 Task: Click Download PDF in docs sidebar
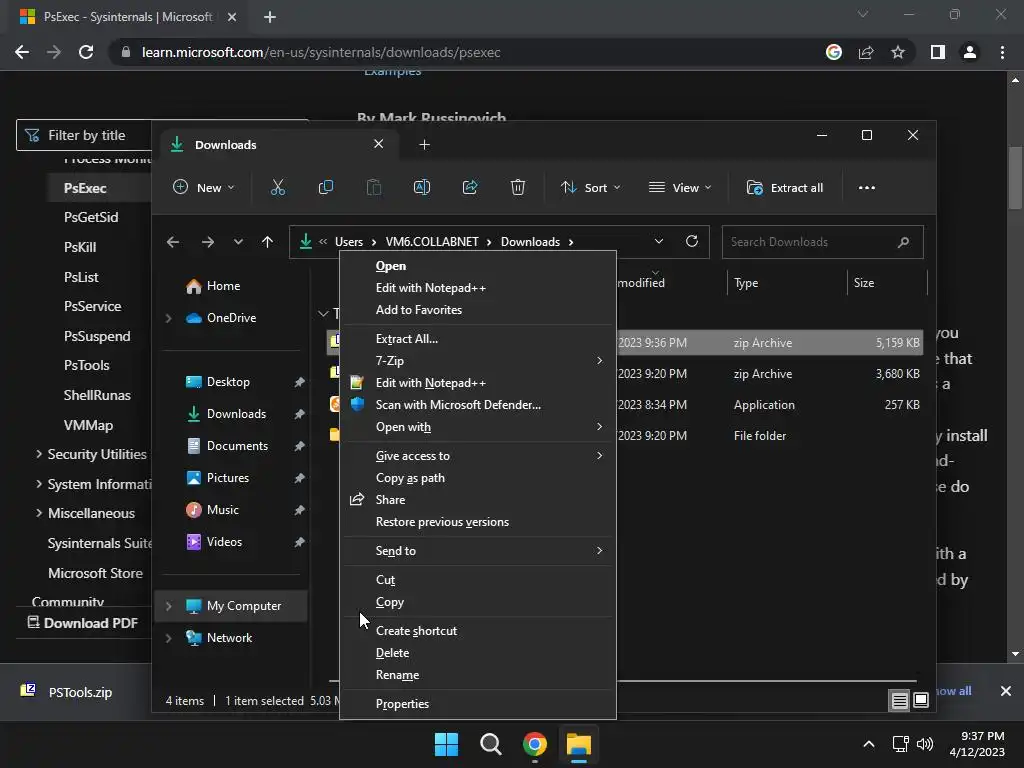coord(82,623)
